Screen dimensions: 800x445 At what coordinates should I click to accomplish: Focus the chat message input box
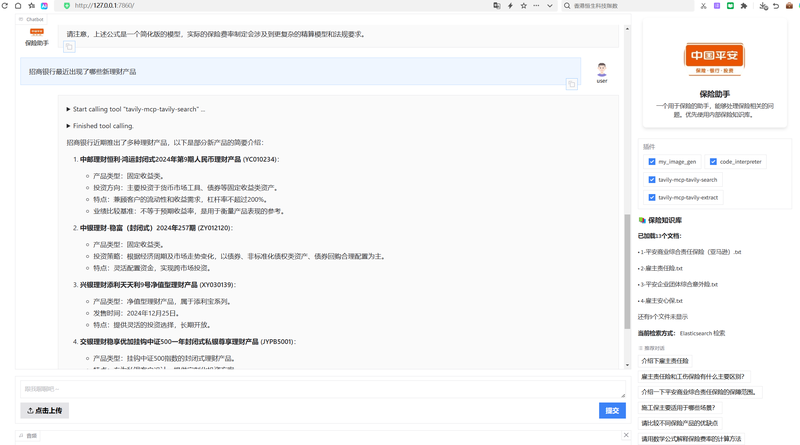pos(323,389)
